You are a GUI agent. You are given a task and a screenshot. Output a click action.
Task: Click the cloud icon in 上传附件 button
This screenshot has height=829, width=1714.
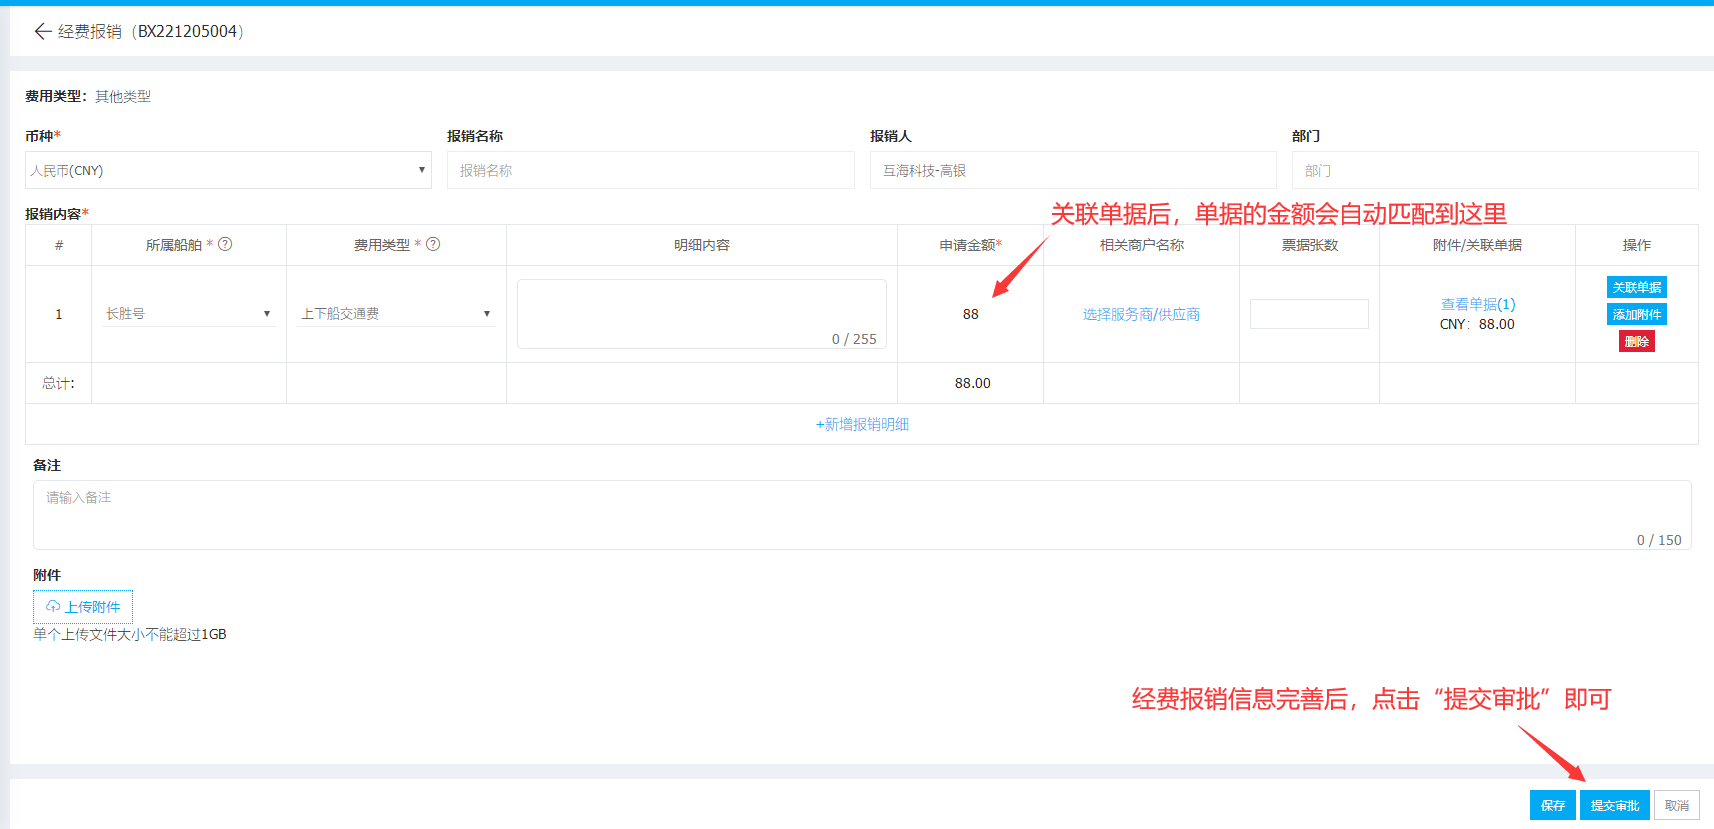coord(53,607)
